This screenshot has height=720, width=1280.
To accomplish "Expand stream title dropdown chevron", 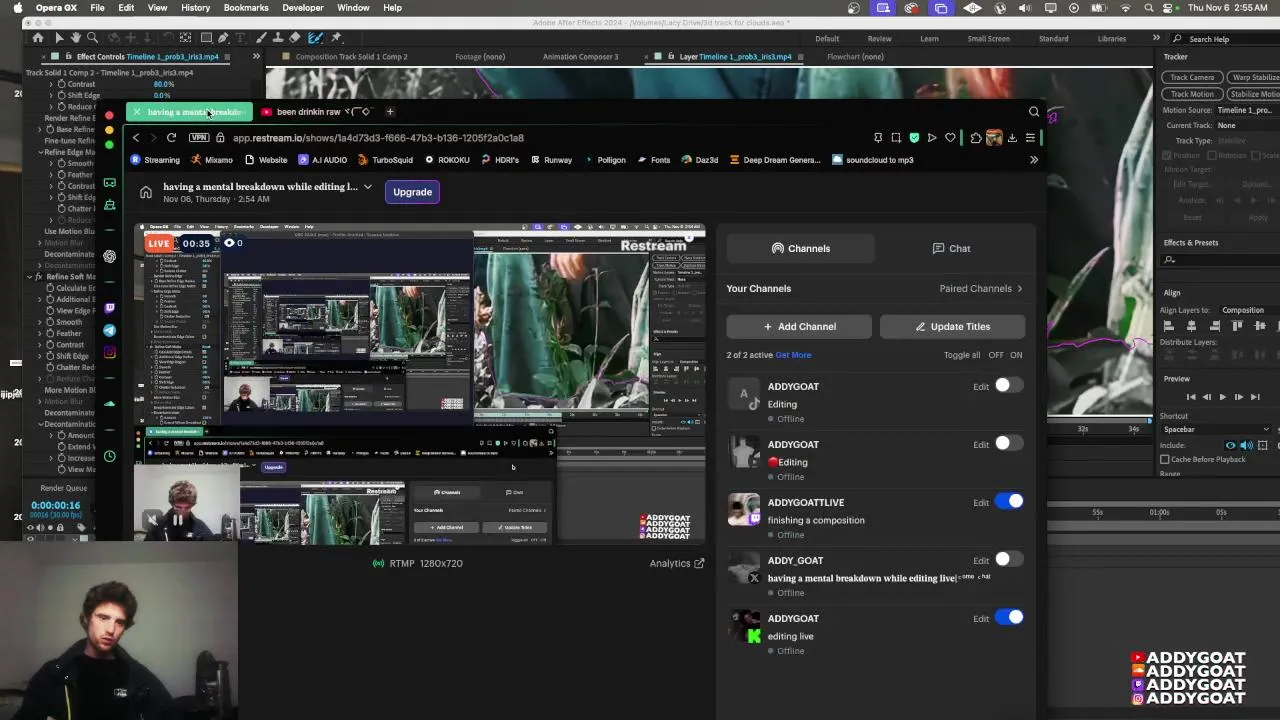I will [x=368, y=187].
